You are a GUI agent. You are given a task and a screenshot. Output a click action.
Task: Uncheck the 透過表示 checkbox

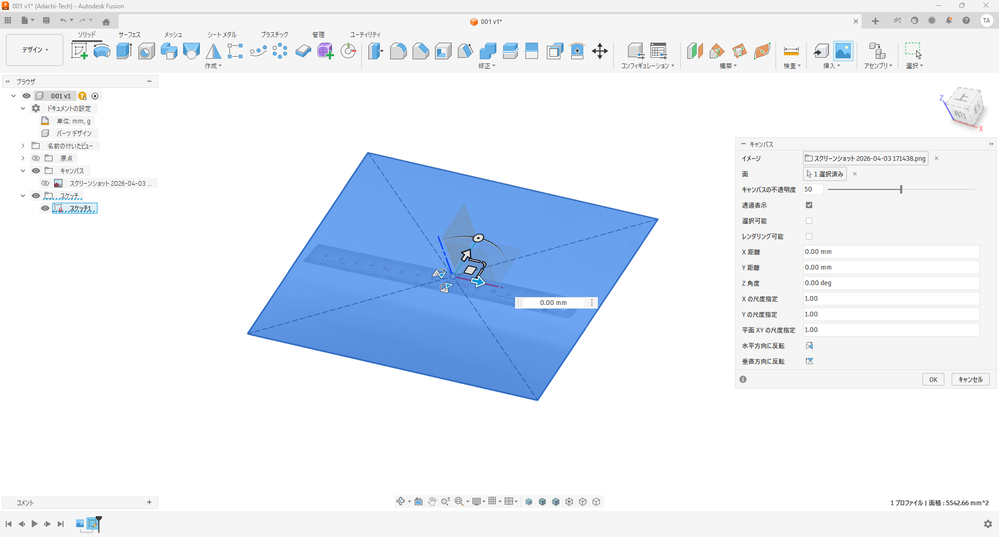pos(809,205)
